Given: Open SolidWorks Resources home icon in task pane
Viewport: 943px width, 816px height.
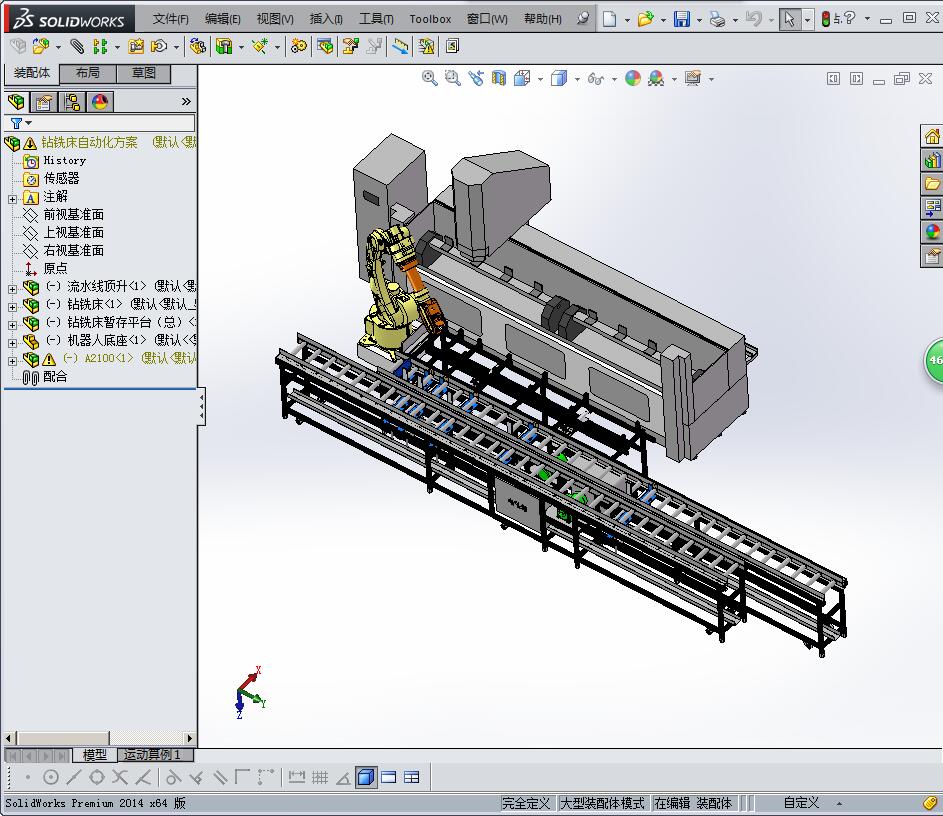Looking at the screenshot, I should click(932, 137).
